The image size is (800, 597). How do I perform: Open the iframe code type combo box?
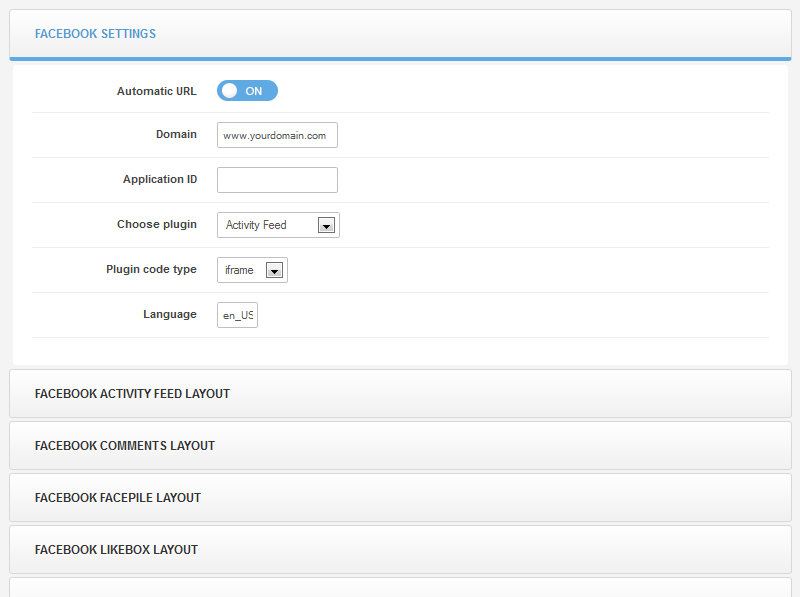[243, 270]
